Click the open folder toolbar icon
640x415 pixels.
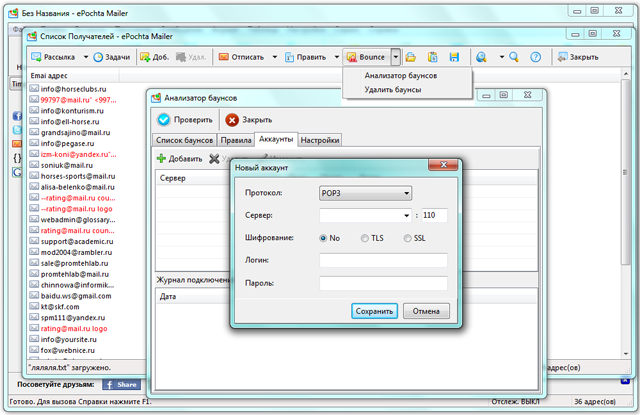[x=411, y=57]
